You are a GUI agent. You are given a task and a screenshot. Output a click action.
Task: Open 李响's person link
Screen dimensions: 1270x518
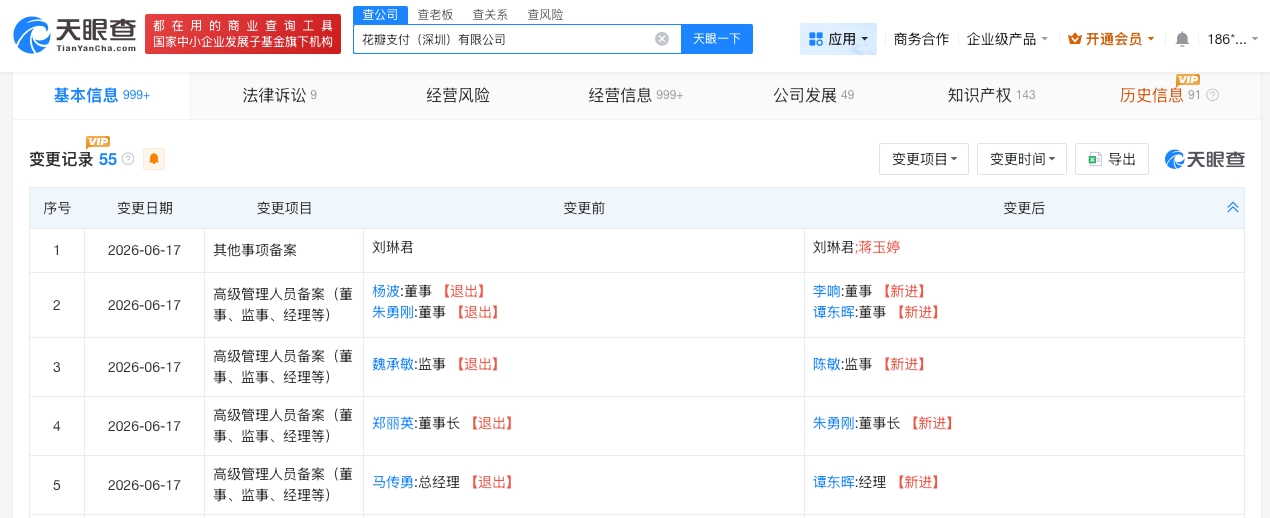click(x=827, y=291)
